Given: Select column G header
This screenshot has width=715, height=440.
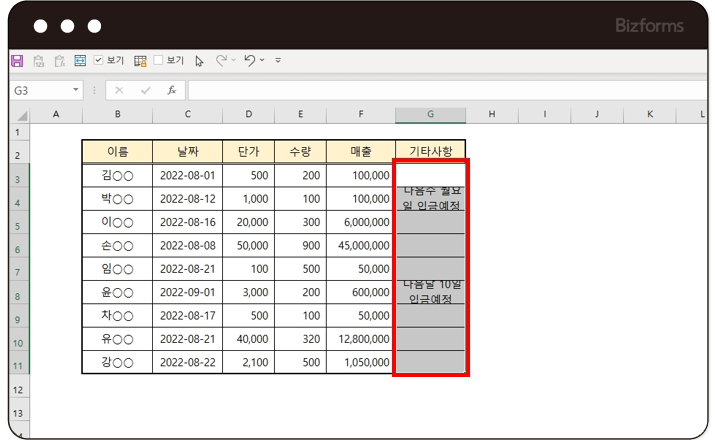Looking at the screenshot, I should tap(430, 115).
